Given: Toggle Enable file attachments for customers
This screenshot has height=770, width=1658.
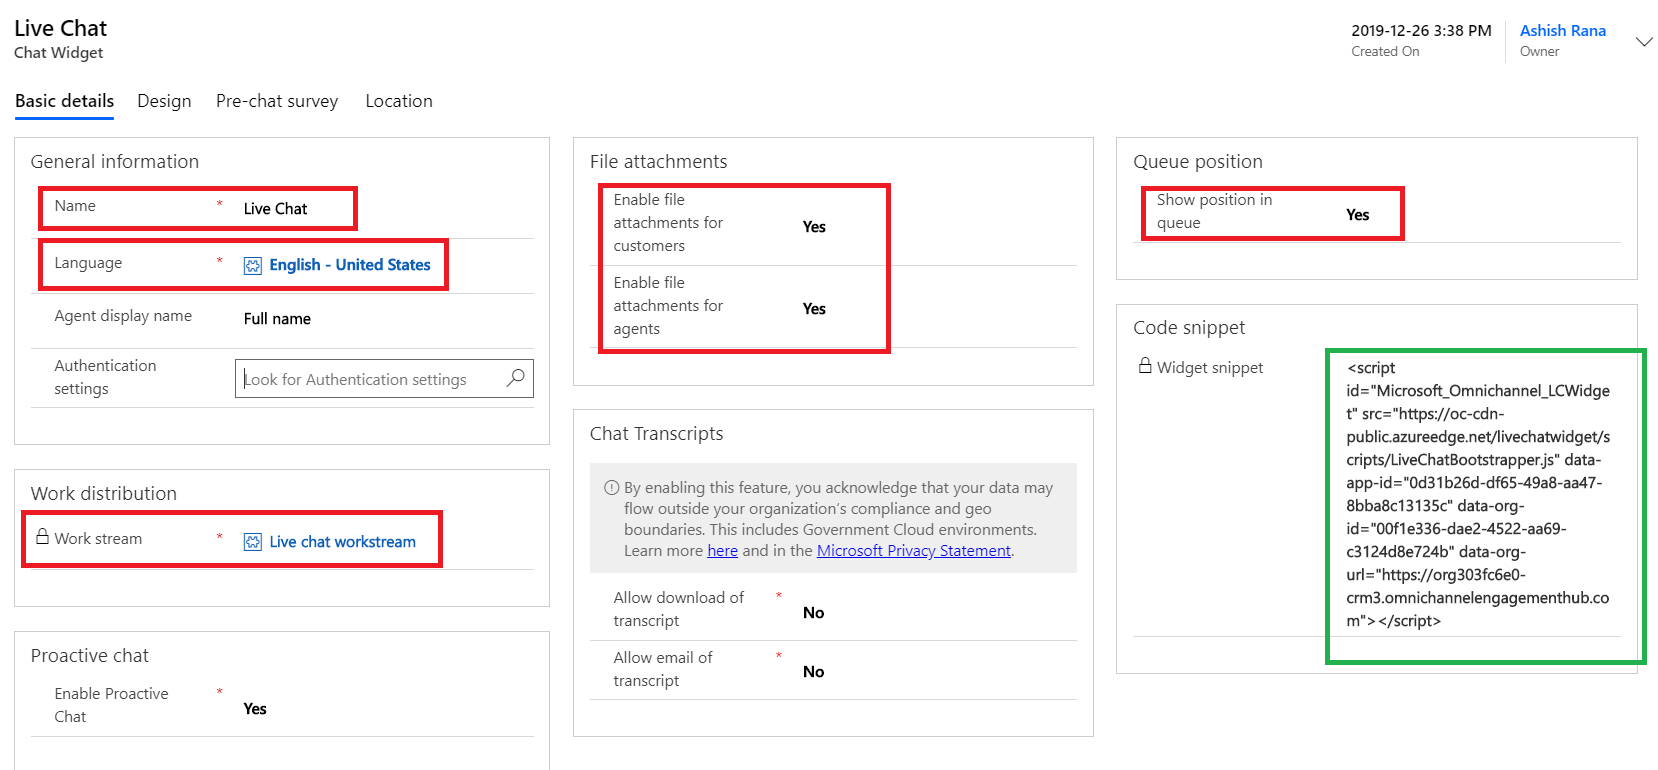Looking at the screenshot, I should [x=814, y=227].
